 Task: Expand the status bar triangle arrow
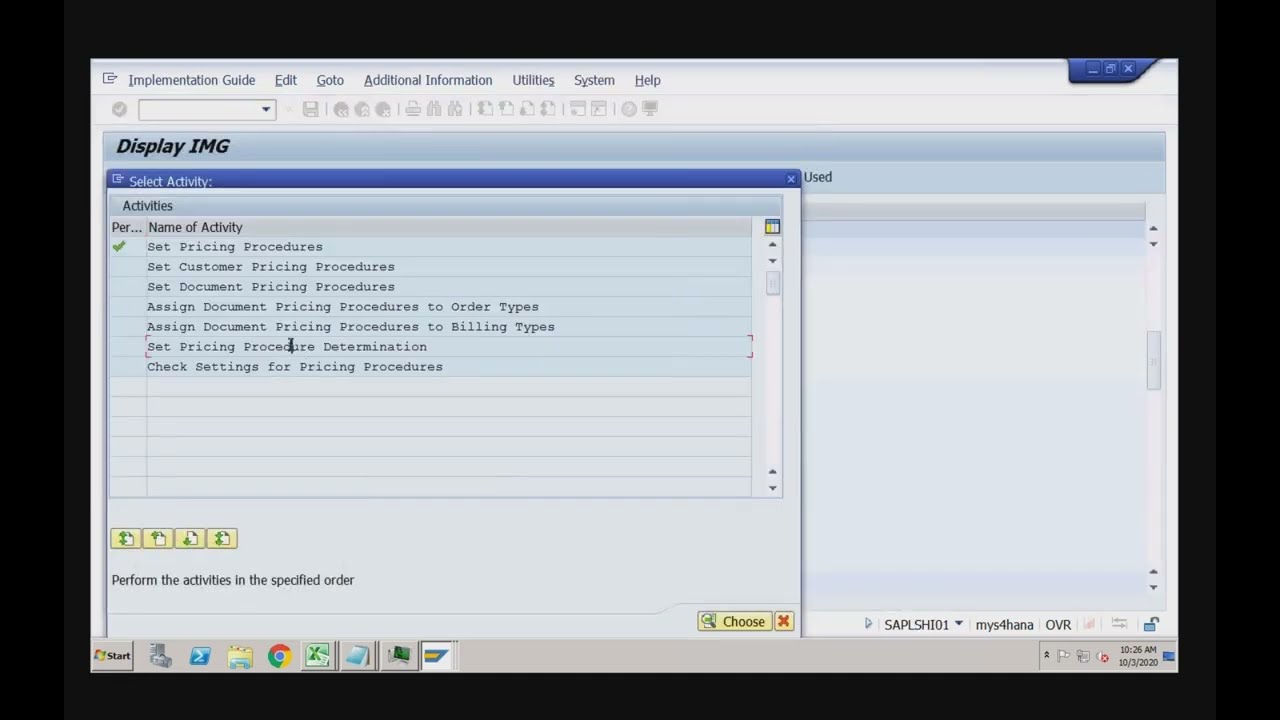868,624
